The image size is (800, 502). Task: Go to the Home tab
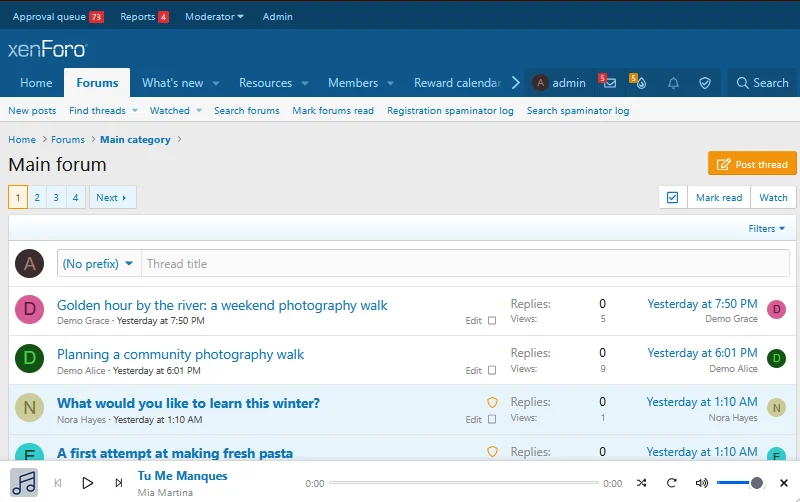pos(36,83)
